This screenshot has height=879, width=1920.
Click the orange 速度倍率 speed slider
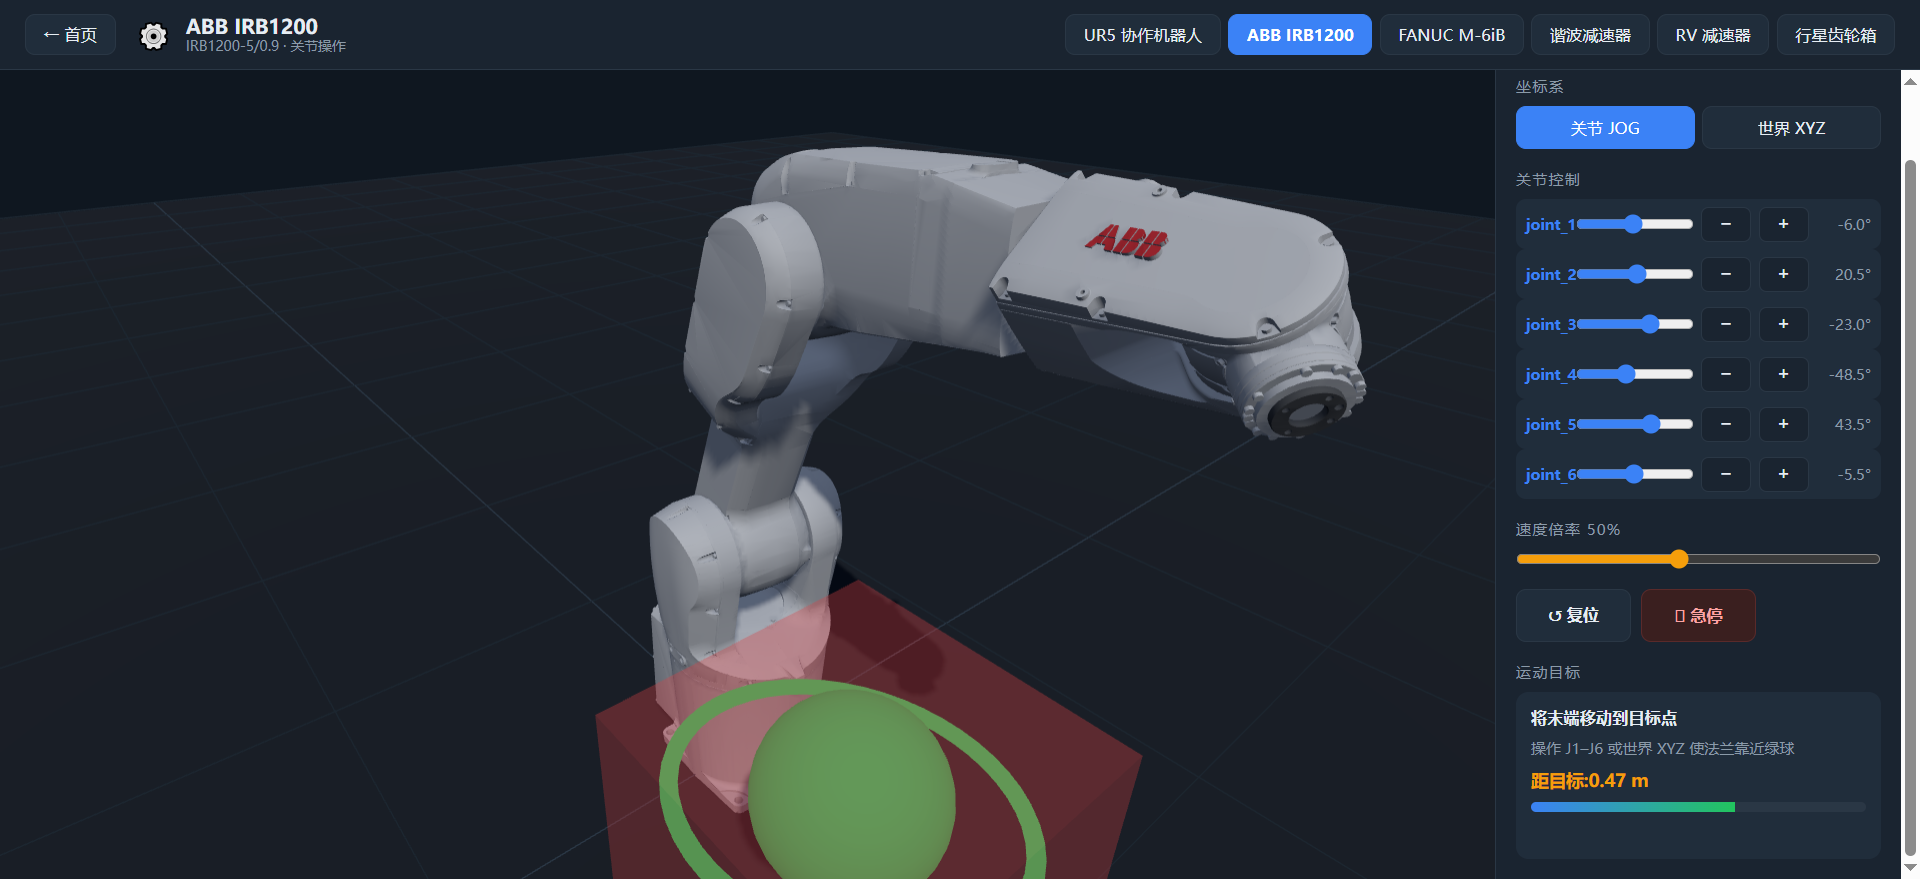(1698, 559)
